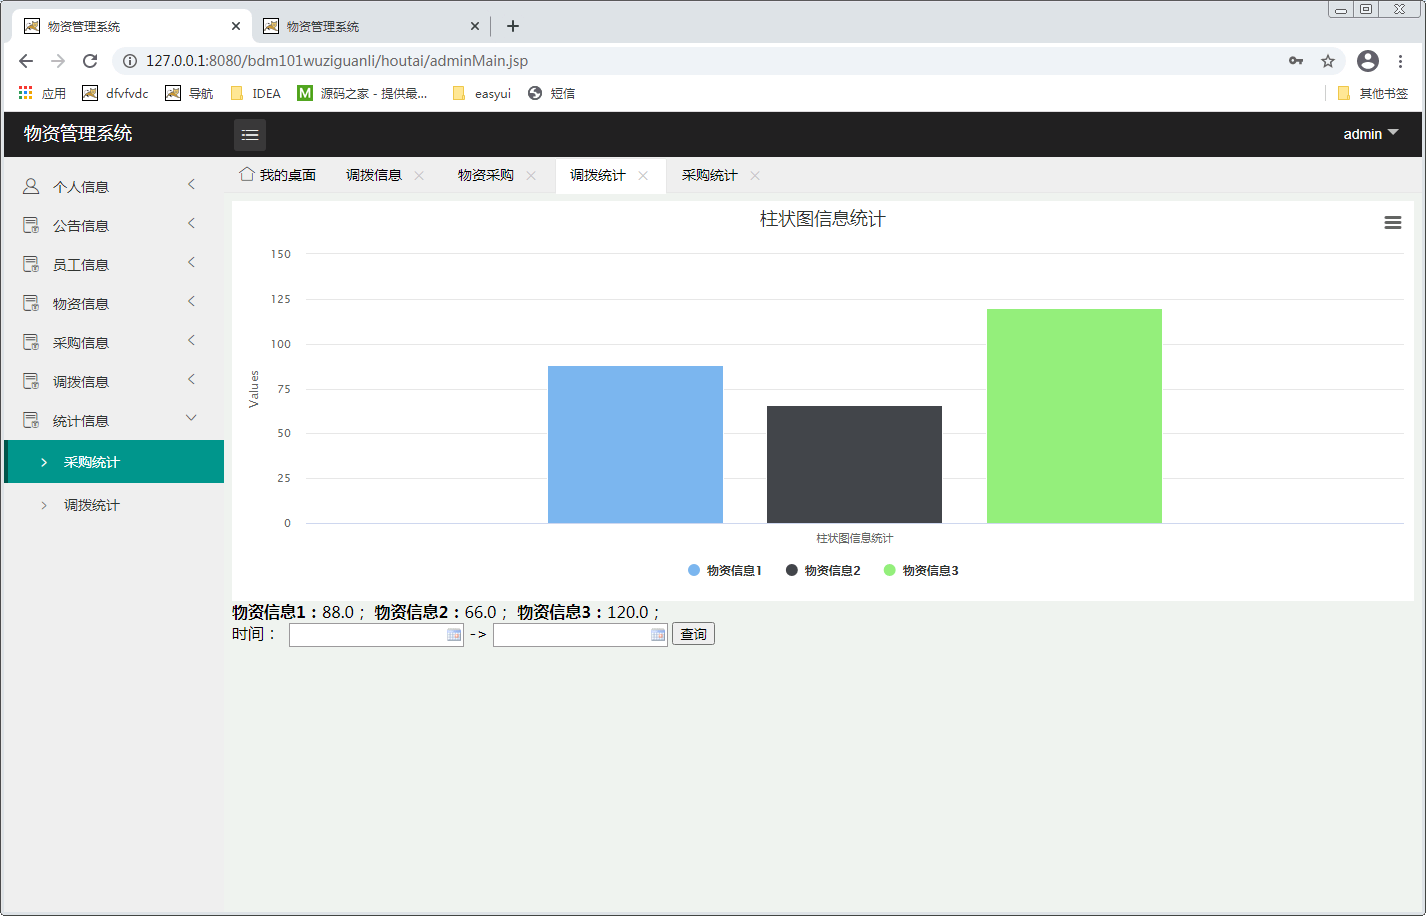Screen dimensions: 1426x916
Task: Open the 短信 bookmark
Action: 551,93
